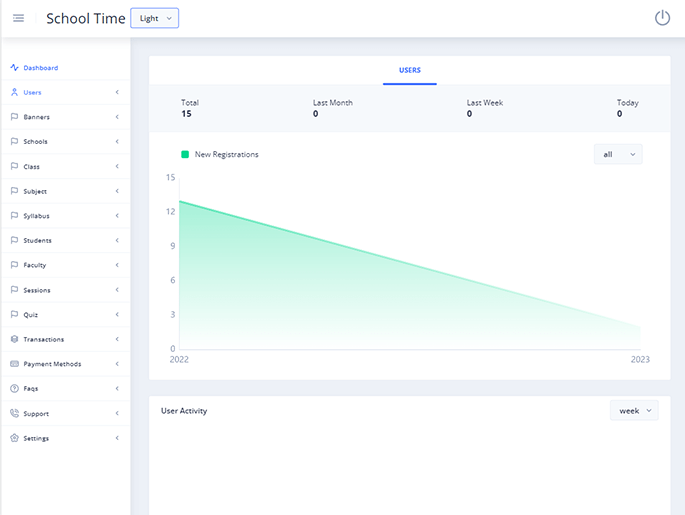Open the 'week' User Activity dropdown
This screenshot has width=685, height=515.
[634, 411]
